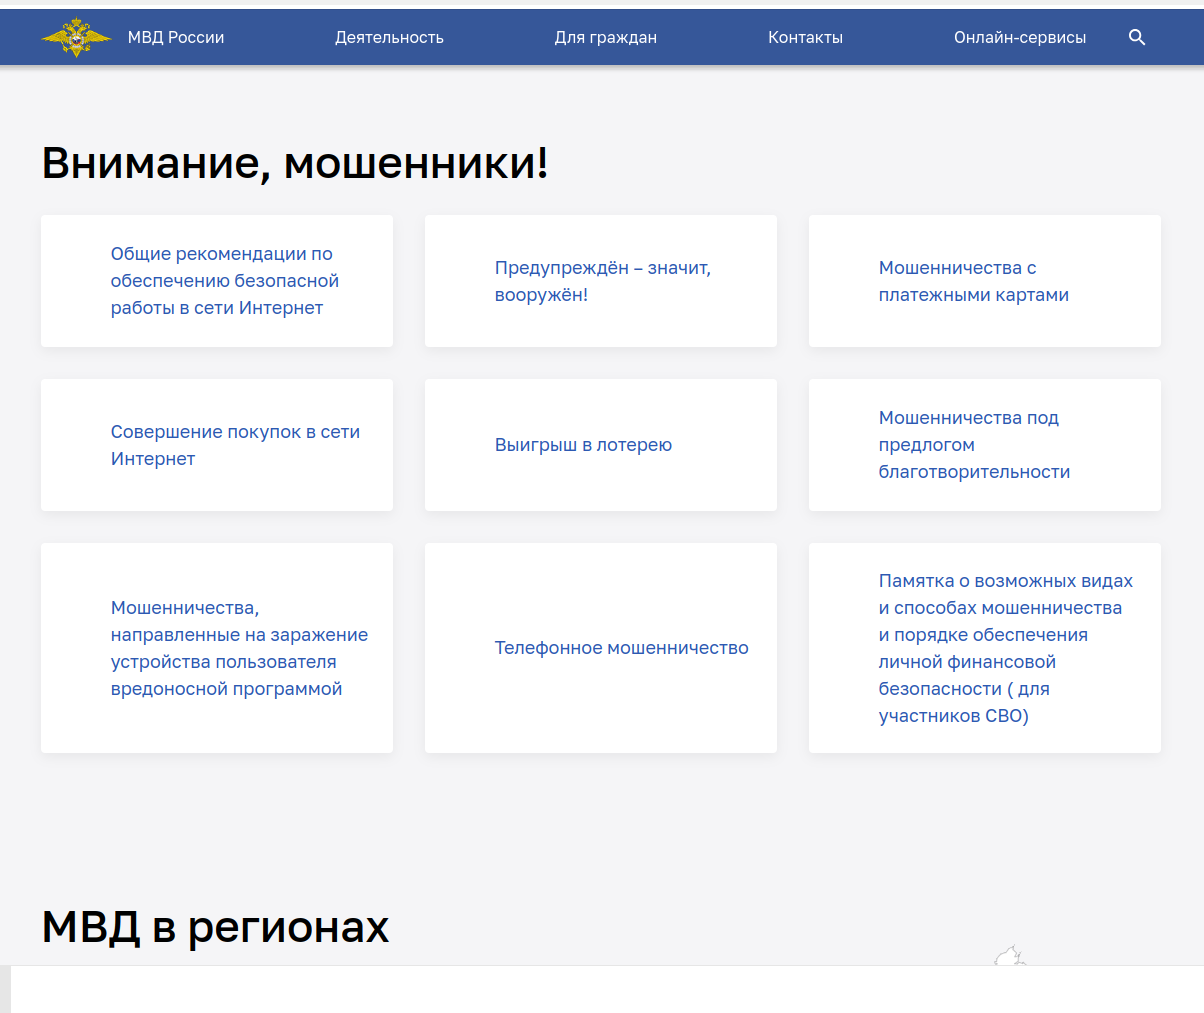Click the Внимание, мошенники! heading
1204x1013 pixels.
click(295, 163)
